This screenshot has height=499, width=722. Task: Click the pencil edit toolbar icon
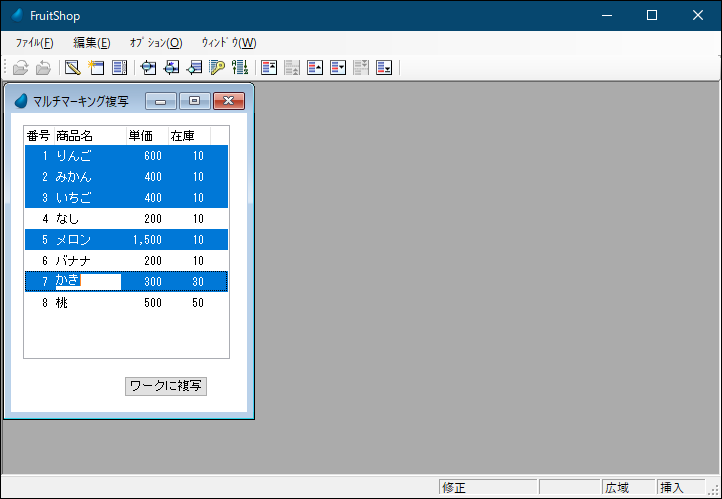pos(72,68)
